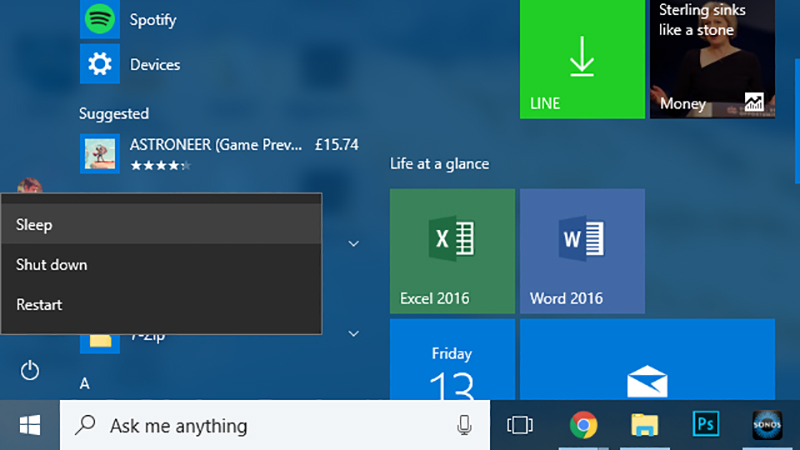800x450 pixels.
Task: Click the £15.74 price text
Action: coord(337,145)
